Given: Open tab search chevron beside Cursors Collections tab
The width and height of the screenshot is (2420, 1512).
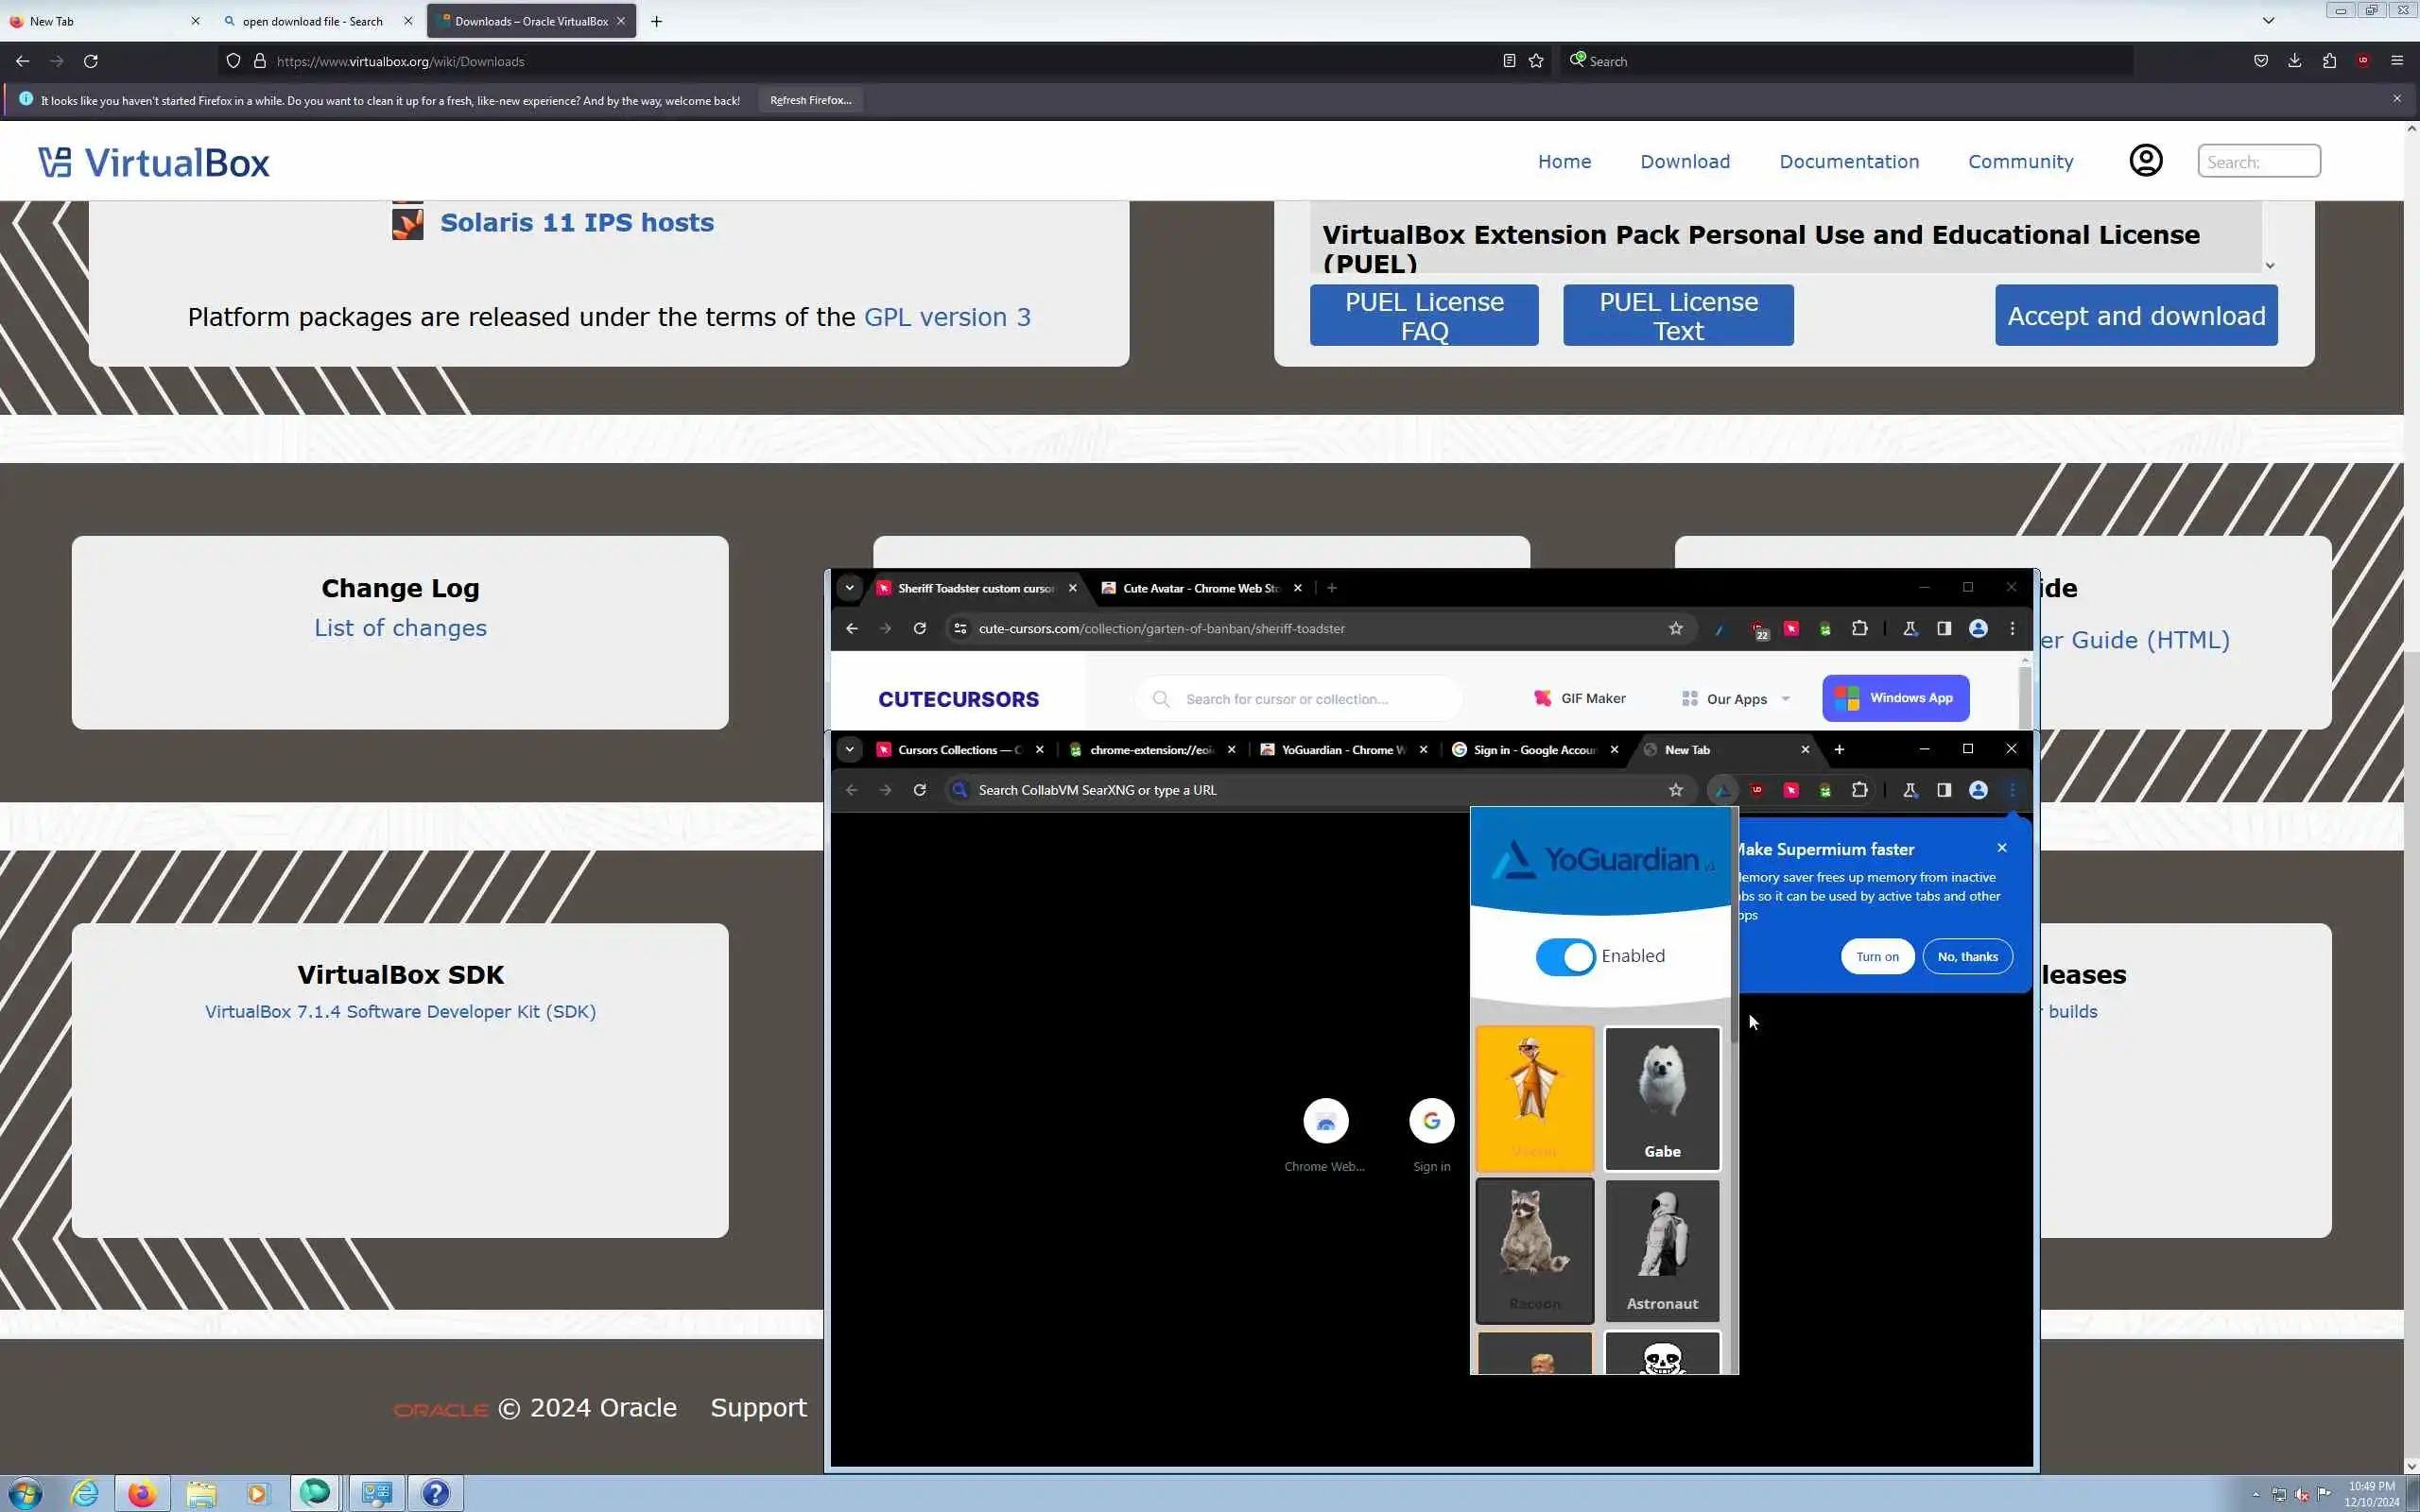Looking at the screenshot, I should point(849,749).
